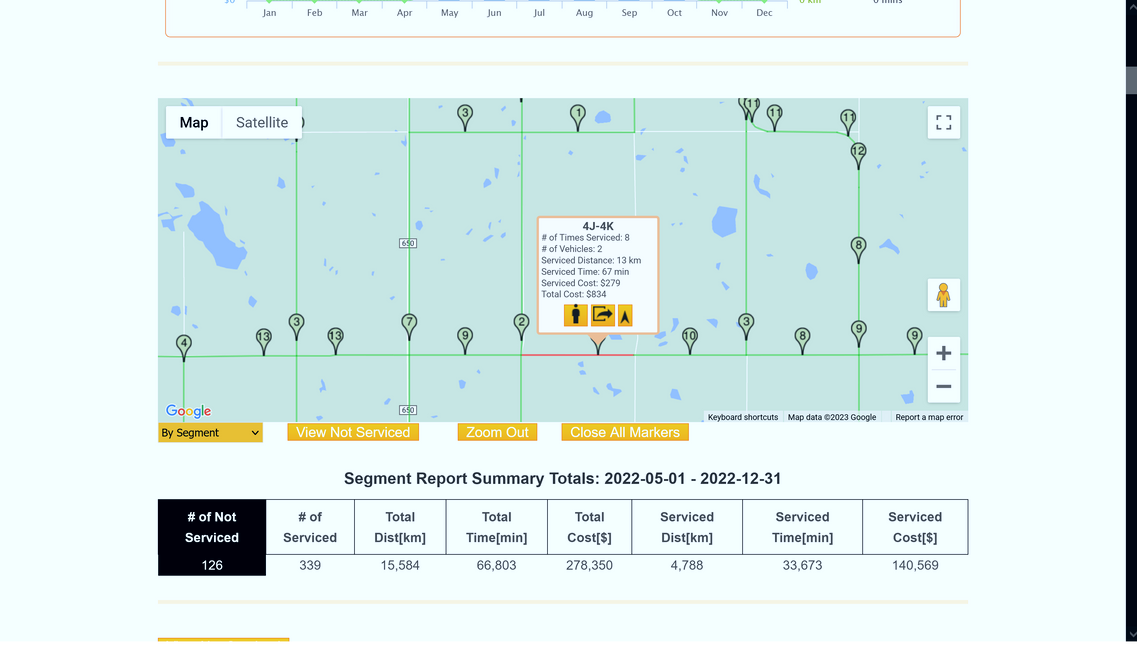Click the Zoom Out button
The width and height of the screenshot is (1137, 648).
pyautogui.click(x=497, y=432)
